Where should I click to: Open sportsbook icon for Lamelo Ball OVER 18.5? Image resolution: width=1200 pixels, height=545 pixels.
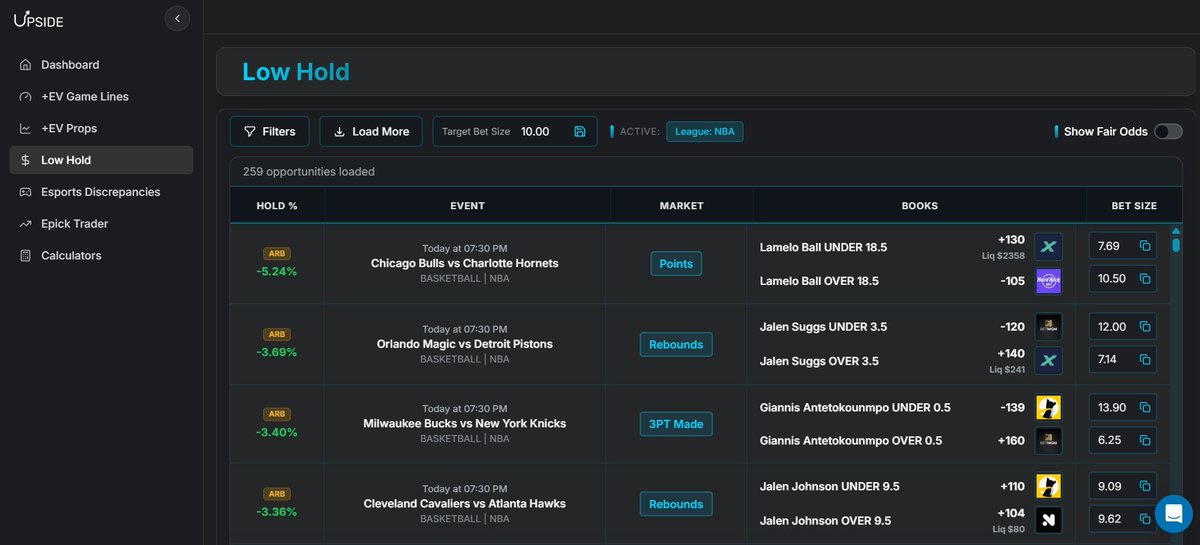[1048, 281]
